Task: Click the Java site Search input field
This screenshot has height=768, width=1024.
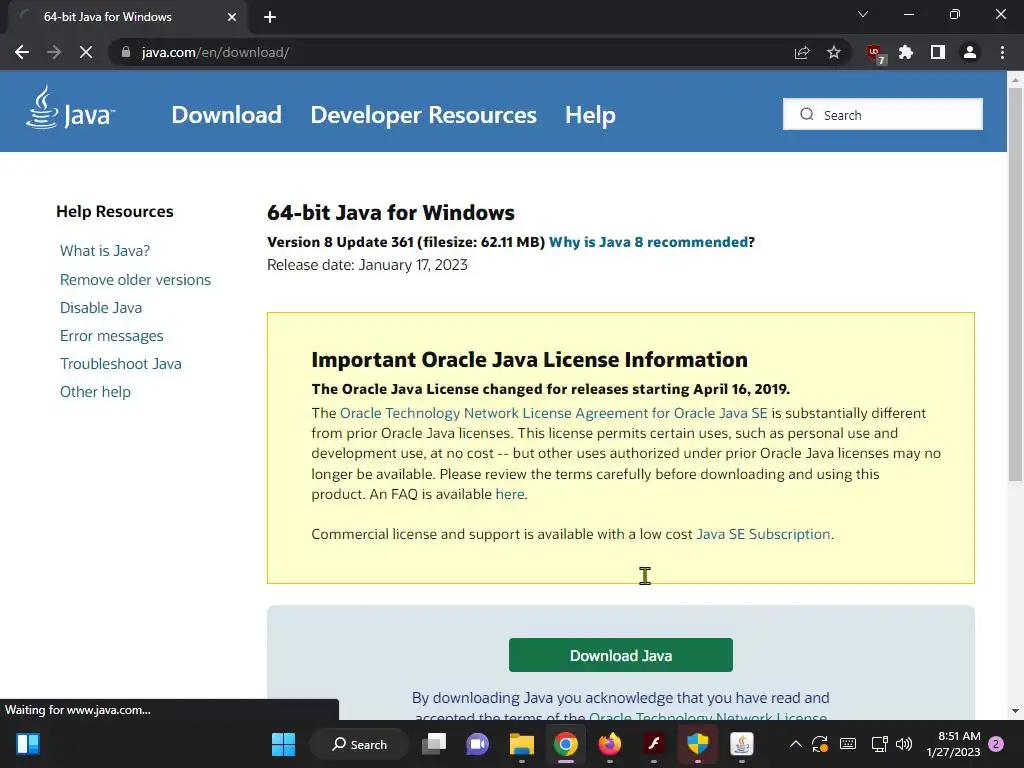Action: coord(882,114)
